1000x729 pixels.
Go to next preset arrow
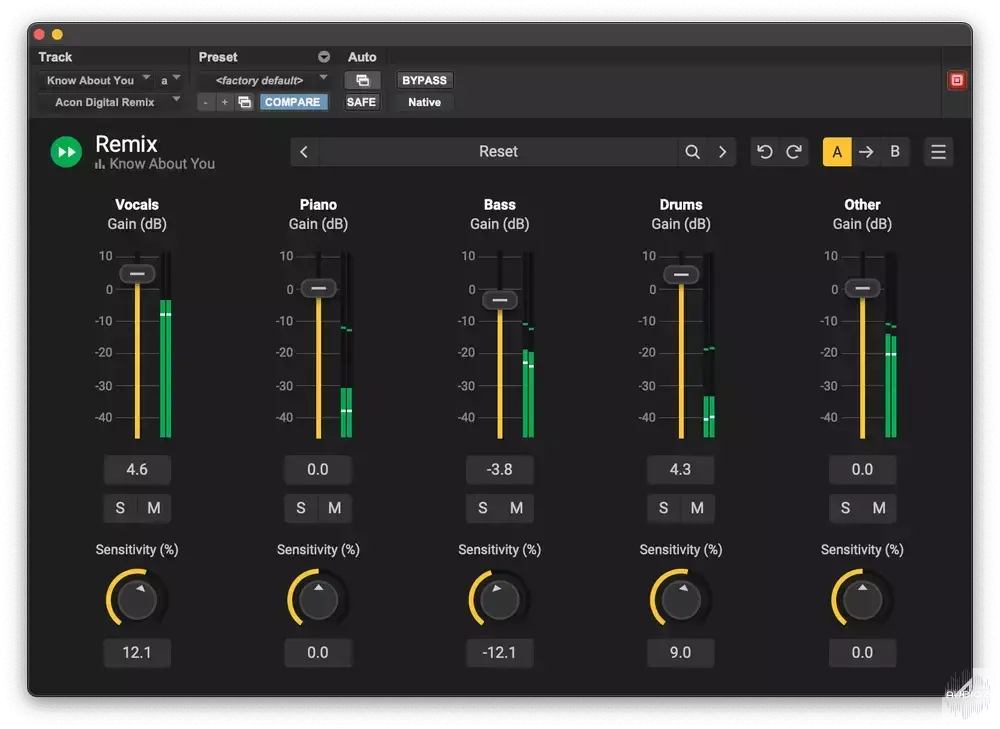722,152
